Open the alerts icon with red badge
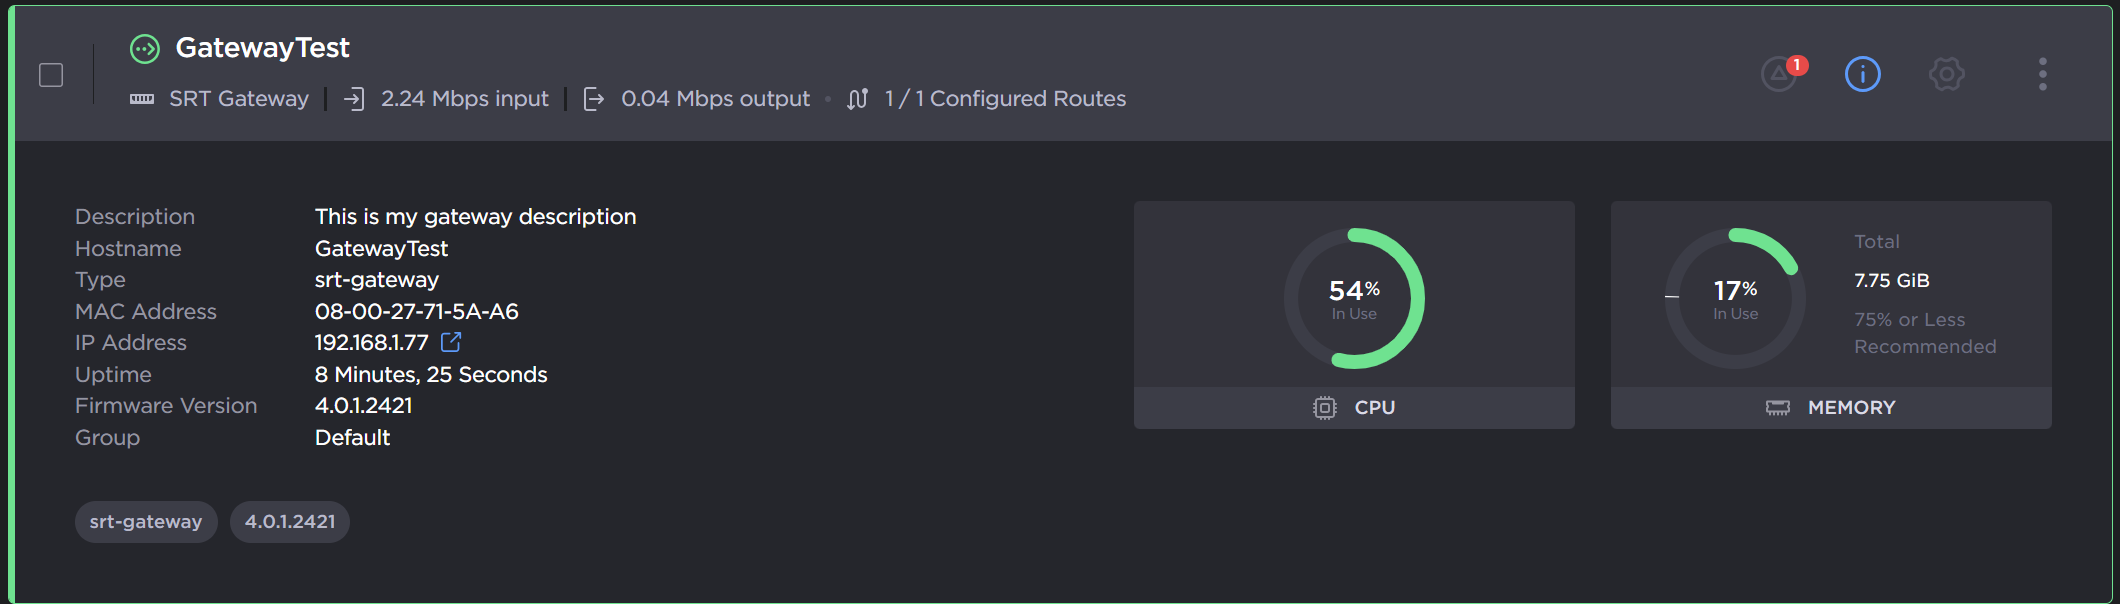 pos(1778,75)
